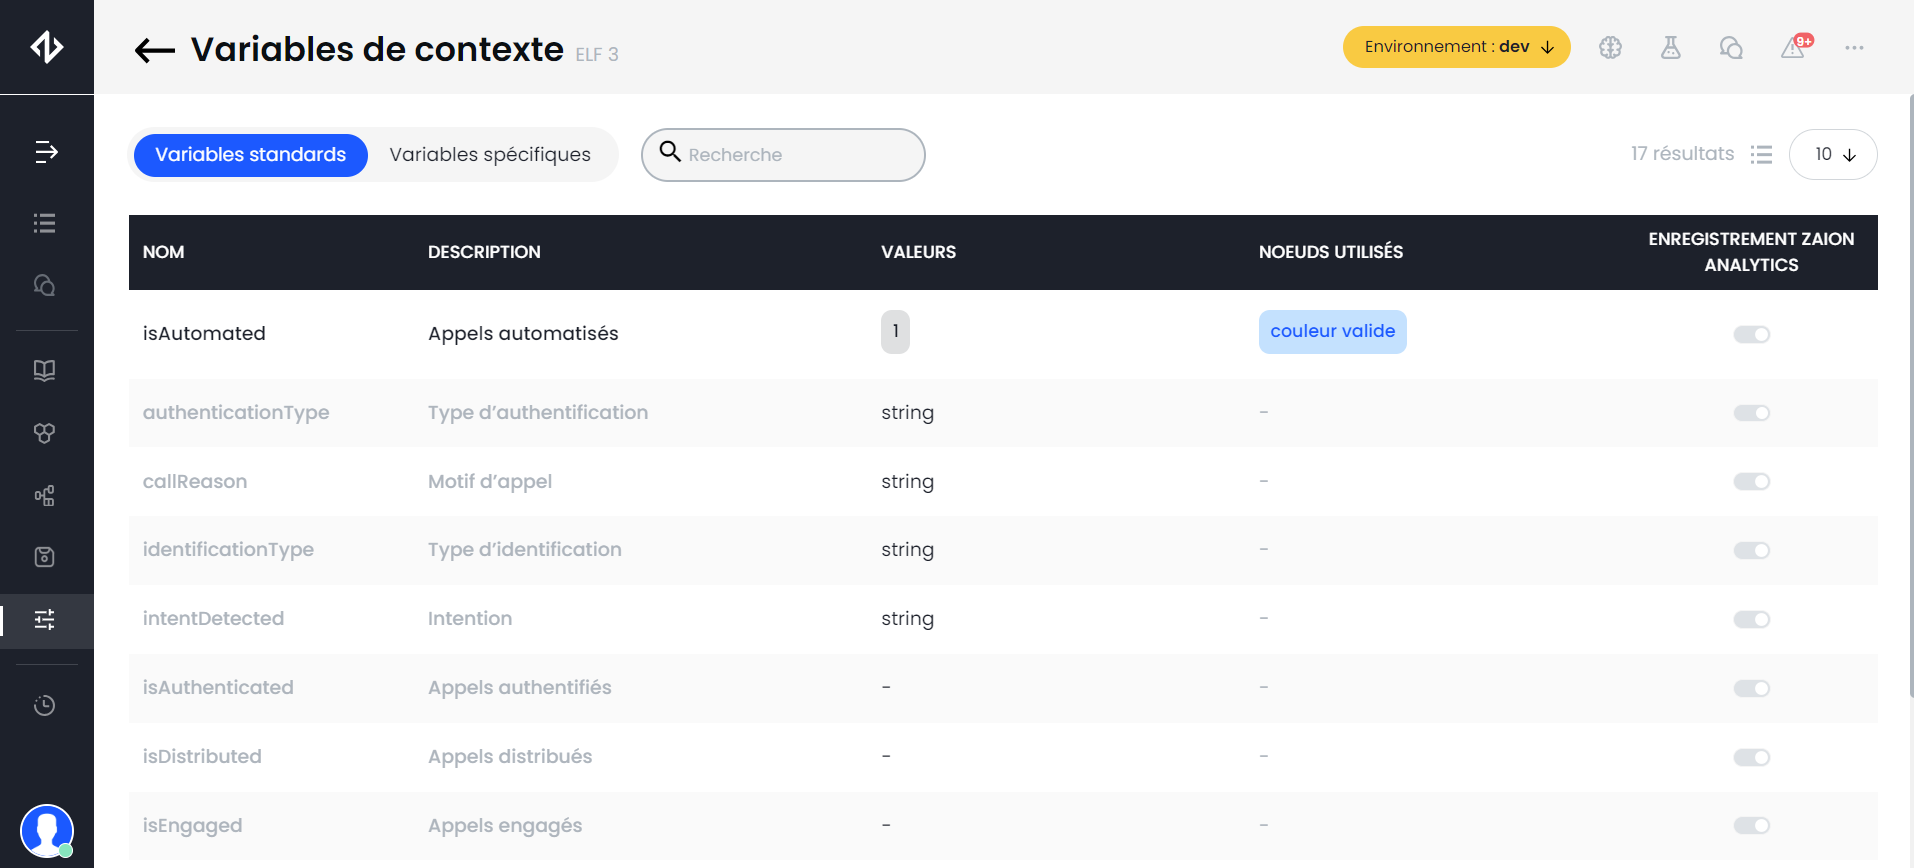This screenshot has width=1914, height=868.
Task: Open the results per page dropdown
Action: [x=1833, y=155]
